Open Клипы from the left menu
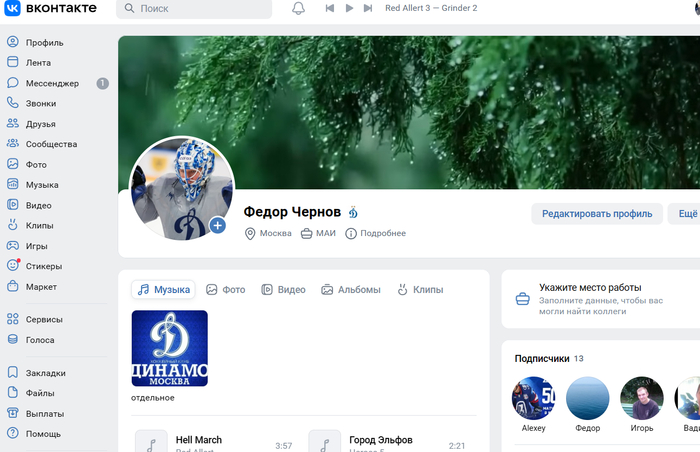700x452 pixels. click(39, 225)
